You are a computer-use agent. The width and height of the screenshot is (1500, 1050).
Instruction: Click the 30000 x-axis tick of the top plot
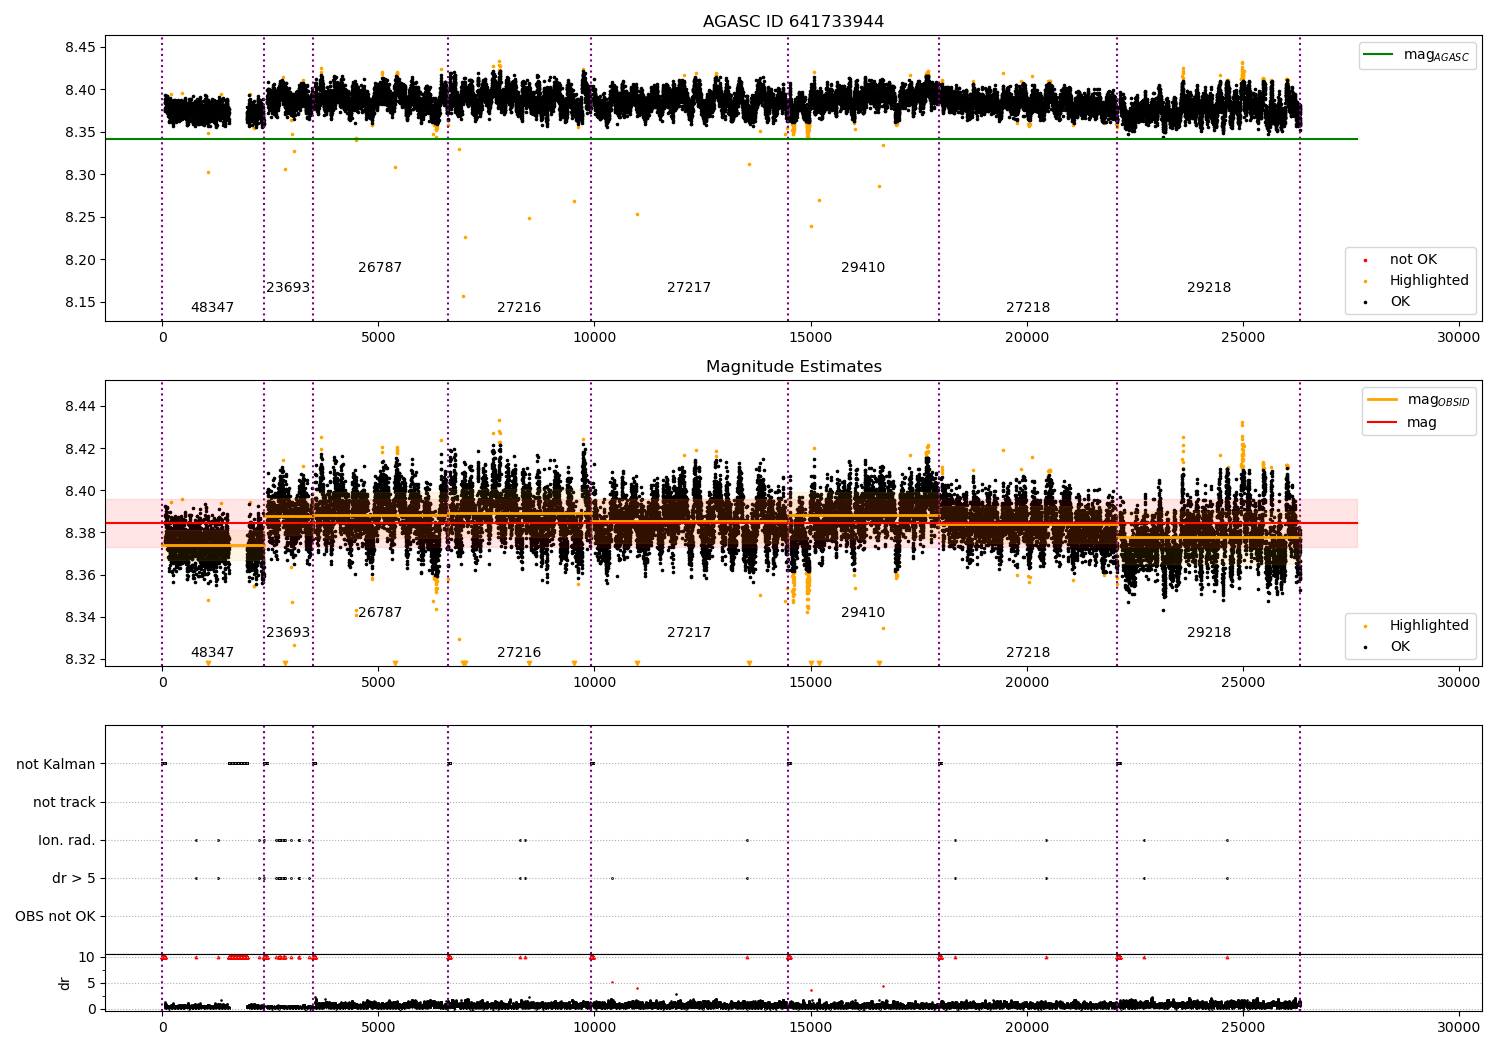1458,338
